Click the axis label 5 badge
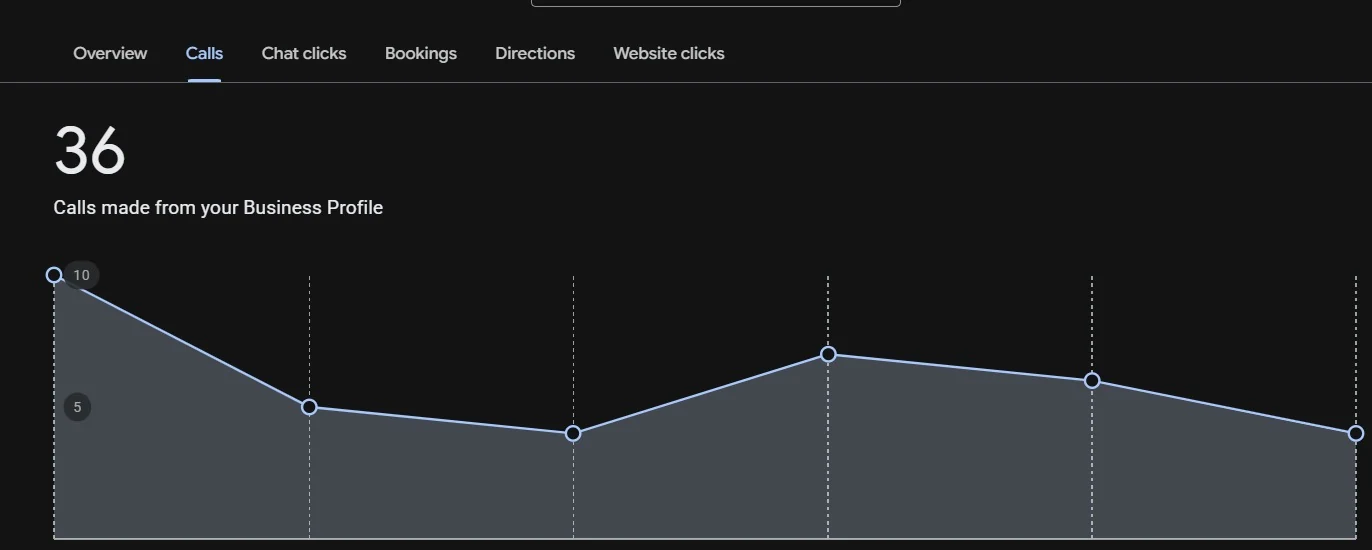 (x=77, y=407)
